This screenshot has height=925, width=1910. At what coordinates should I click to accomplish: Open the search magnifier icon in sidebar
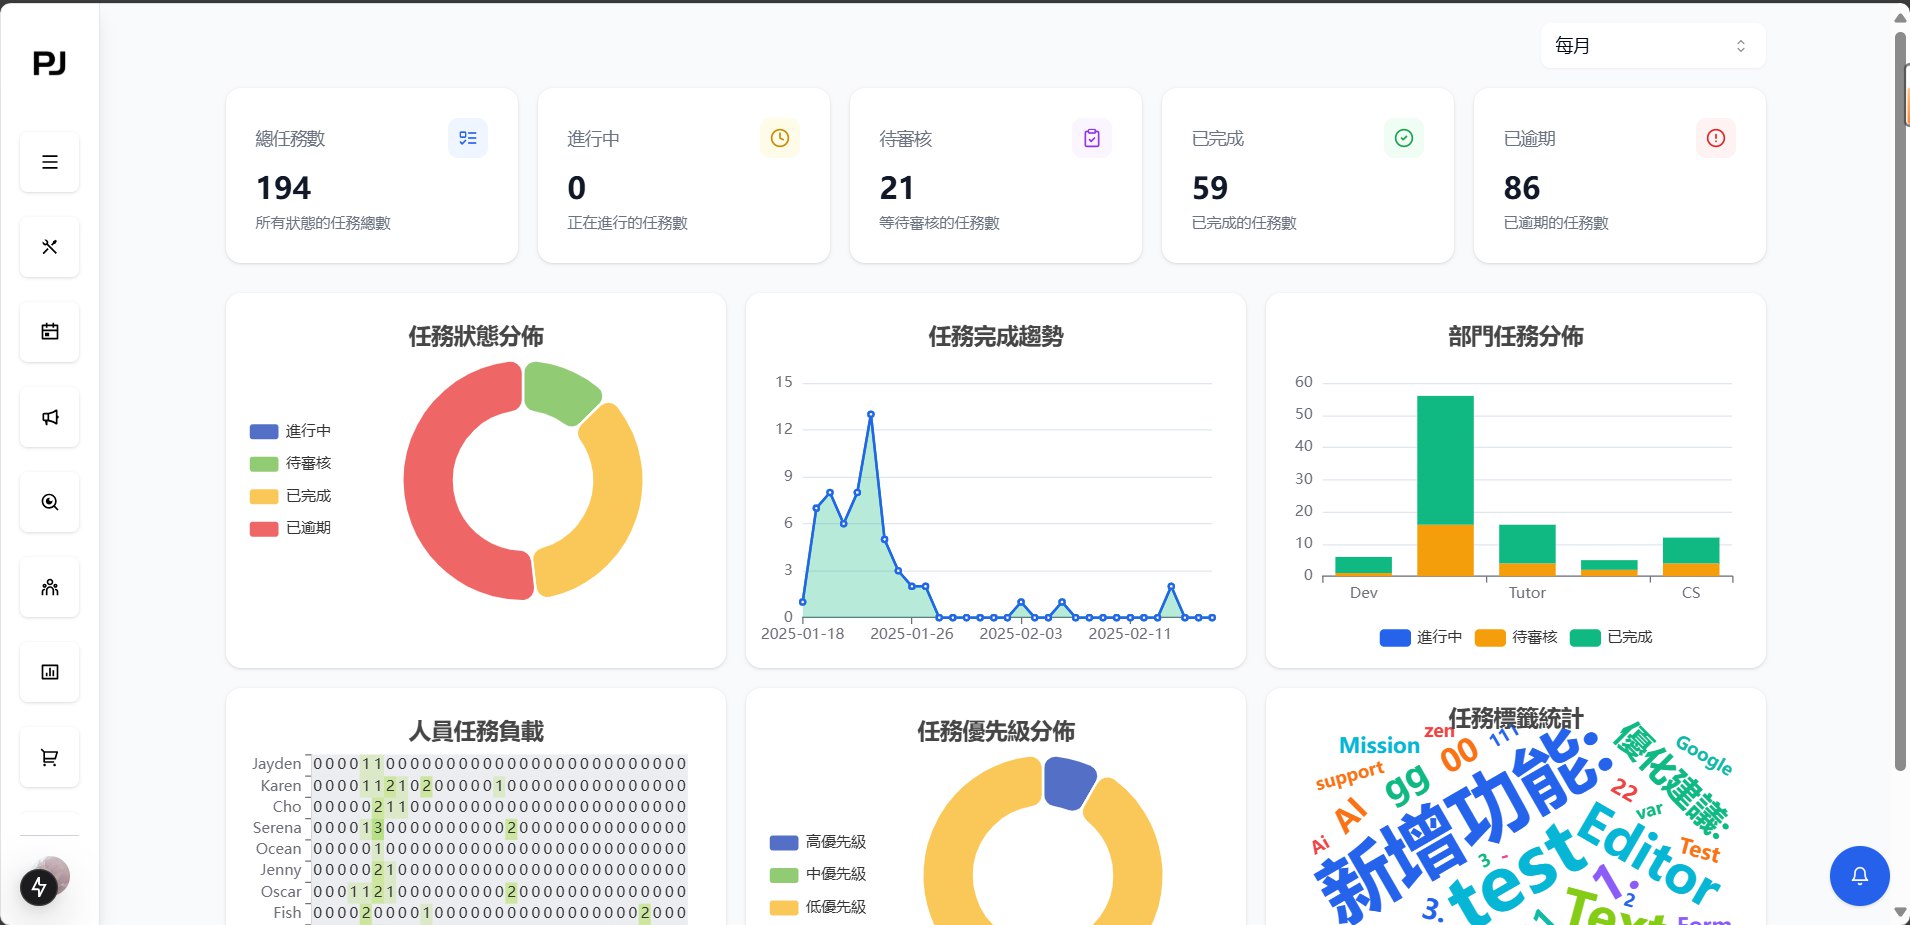click(x=49, y=502)
